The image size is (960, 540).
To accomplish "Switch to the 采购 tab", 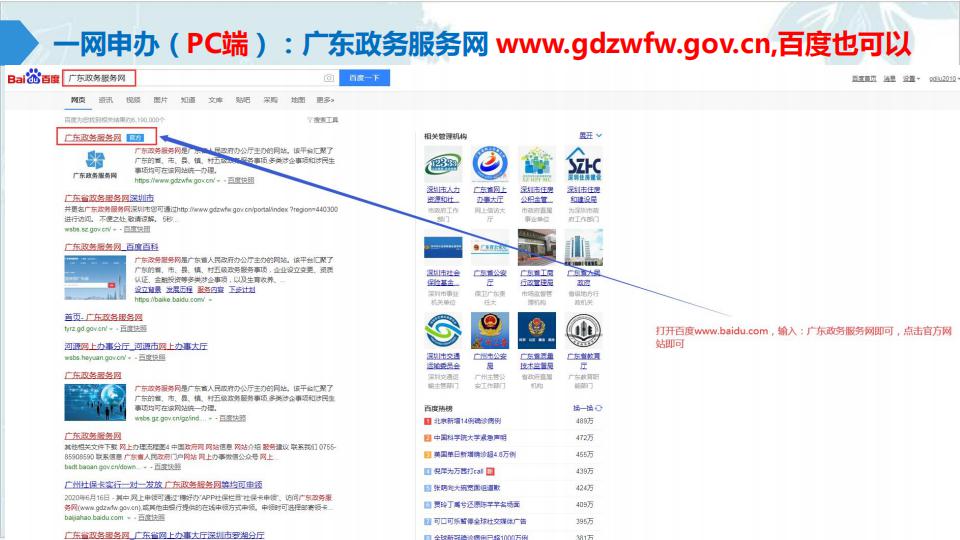I will (271, 100).
